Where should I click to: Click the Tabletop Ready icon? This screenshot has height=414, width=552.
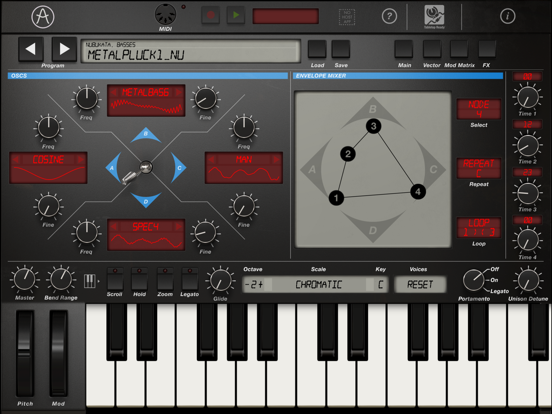(x=434, y=17)
